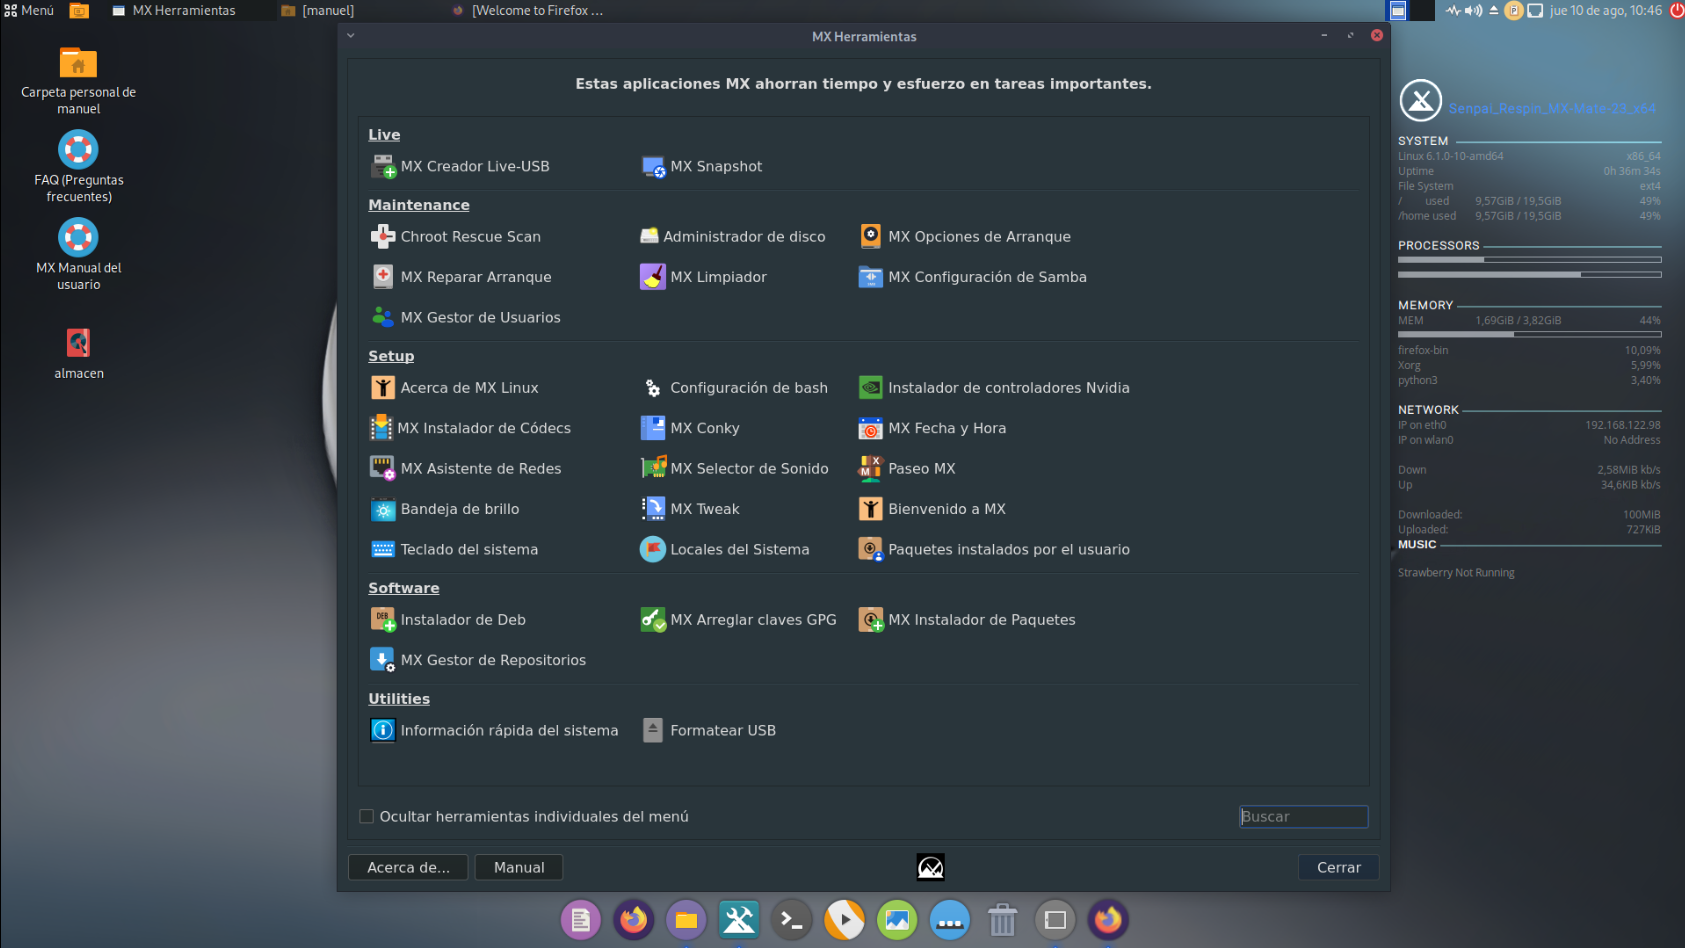Open MX Limpiador
The image size is (1685, 948).
pyautogui.click(x=704, y=277)
